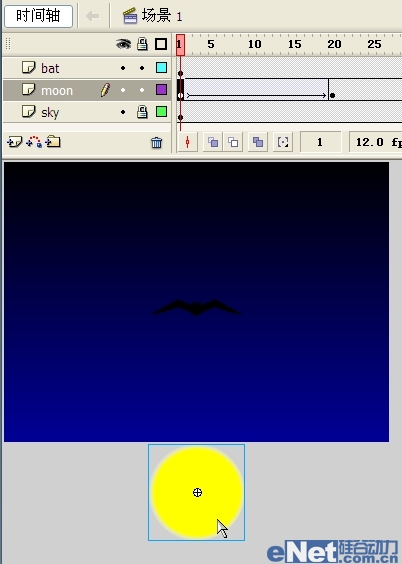Image resolution: width=402 pixels, height=564 pixels.
Task: Toggle visibility dot of bat layer
Action: 123,68
